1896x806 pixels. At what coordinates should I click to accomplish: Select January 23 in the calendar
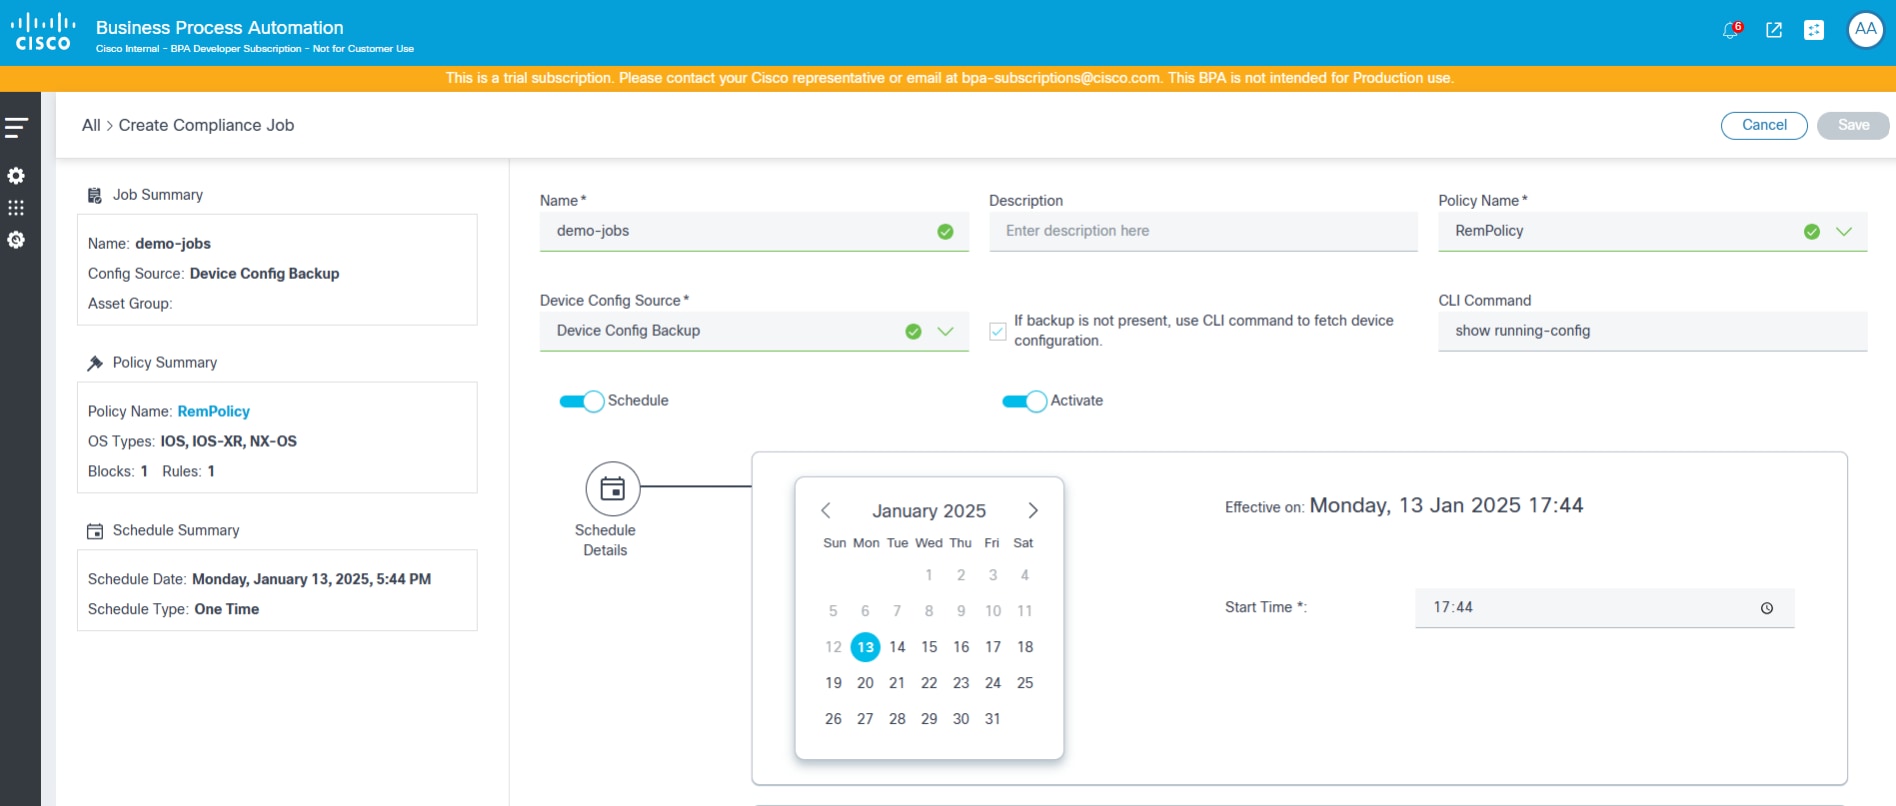coord(961,683)
